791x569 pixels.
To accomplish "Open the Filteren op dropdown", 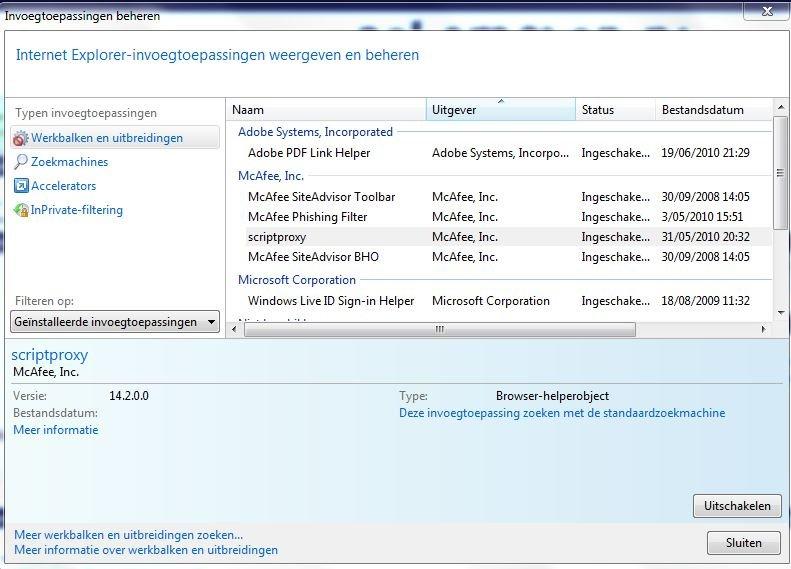I will click(115, 322).
